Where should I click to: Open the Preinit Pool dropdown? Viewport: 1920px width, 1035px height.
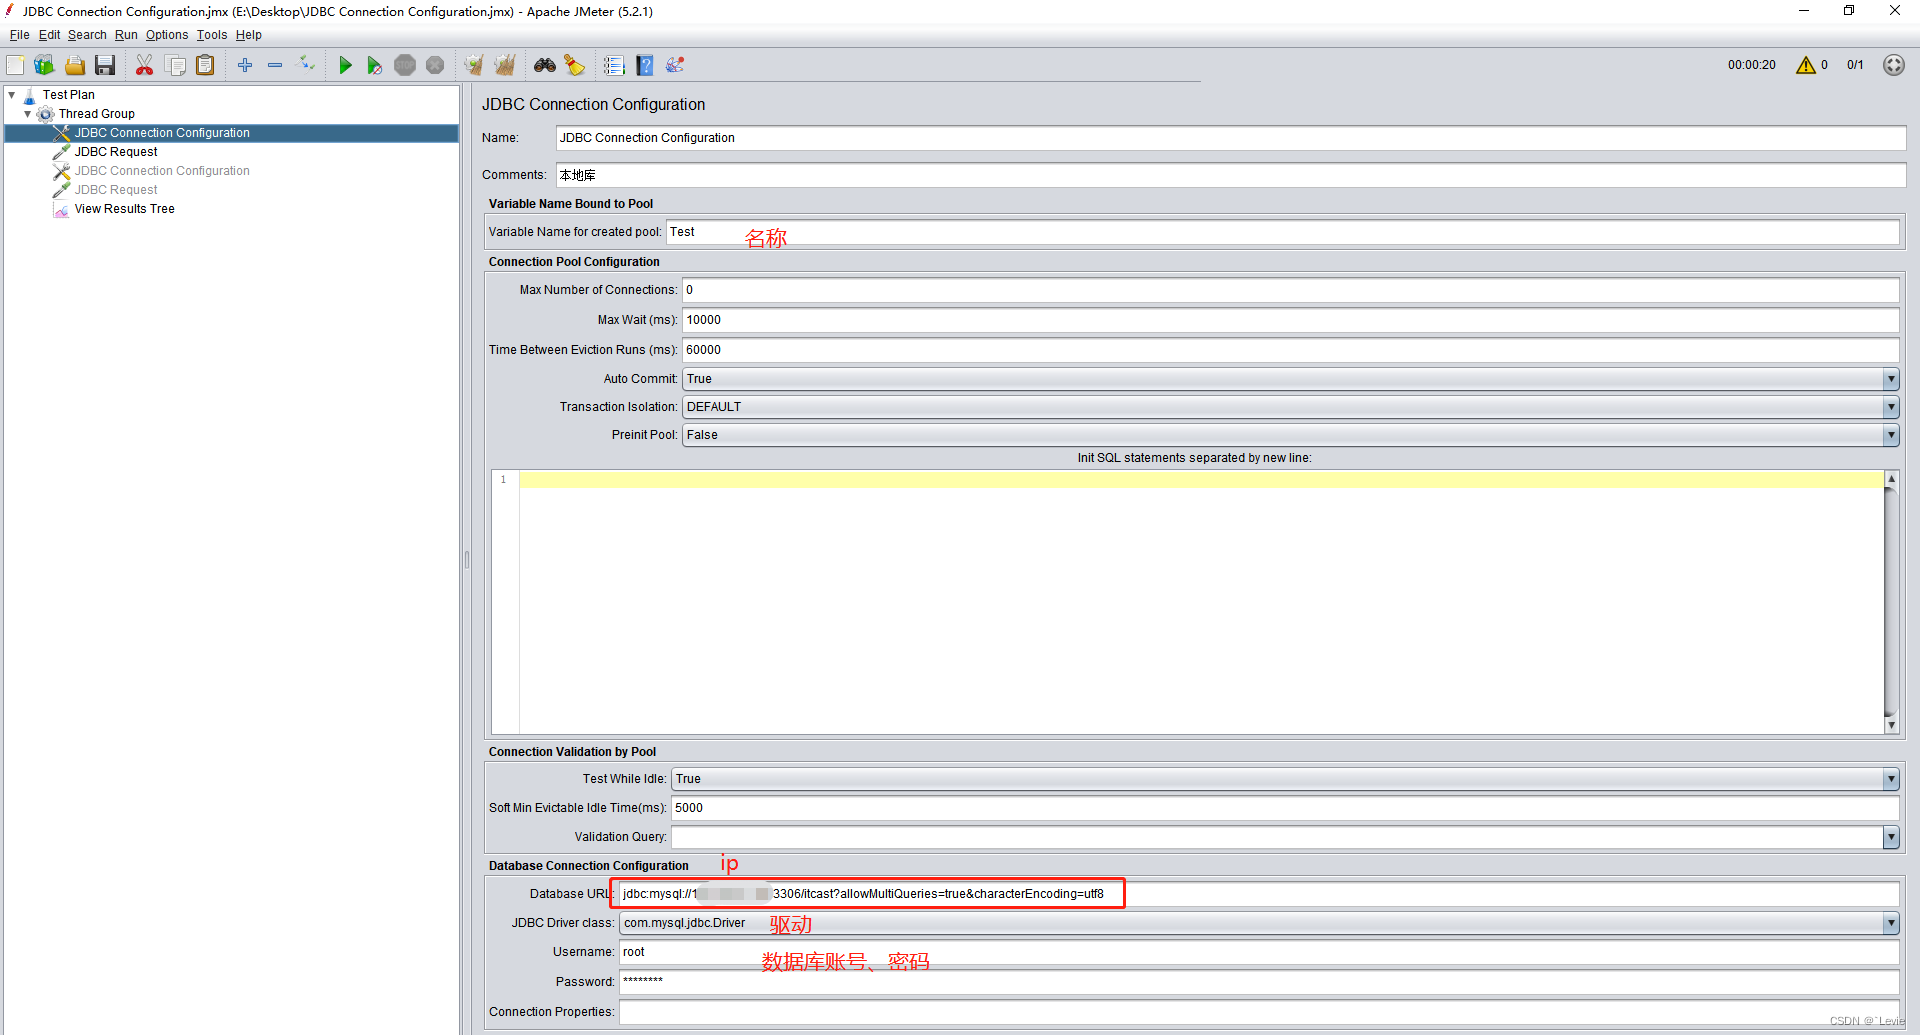click(1890, 435)
